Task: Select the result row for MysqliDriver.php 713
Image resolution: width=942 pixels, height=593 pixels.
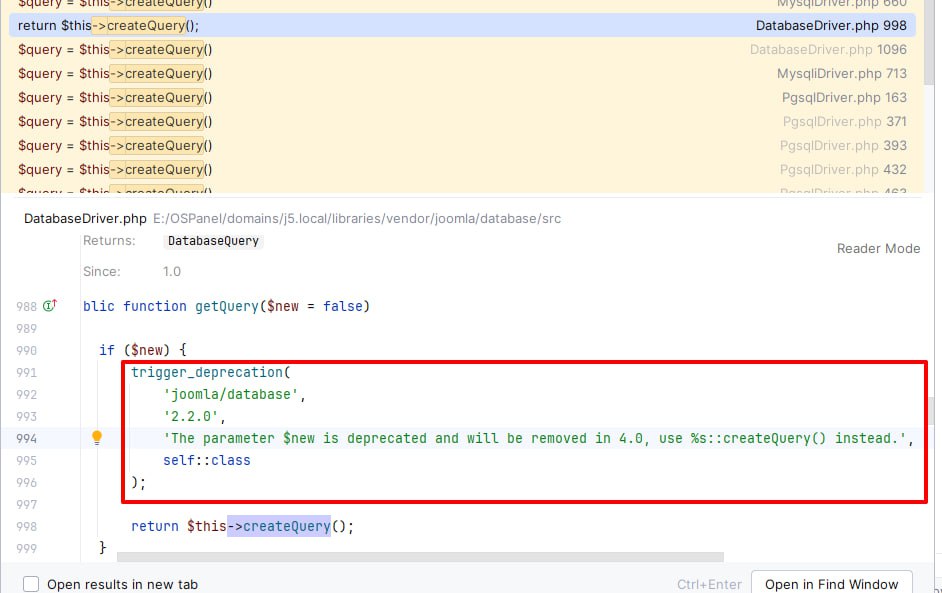Action: (x=462, y=73)
